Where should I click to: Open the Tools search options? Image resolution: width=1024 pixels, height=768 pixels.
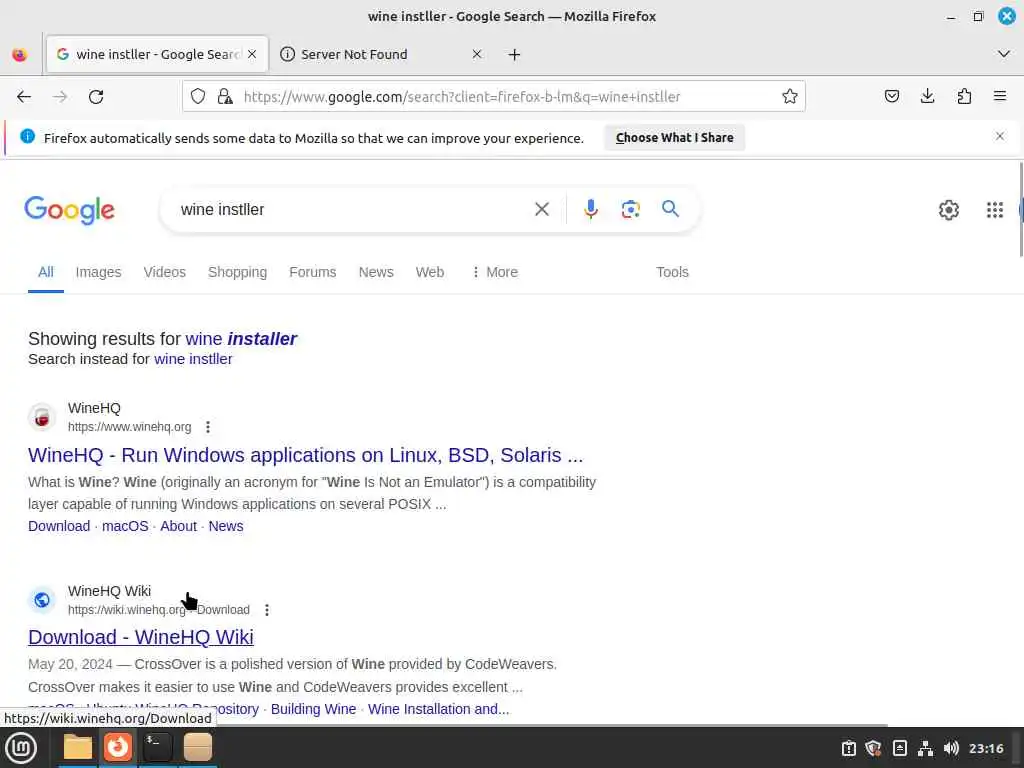click(672, 272)
